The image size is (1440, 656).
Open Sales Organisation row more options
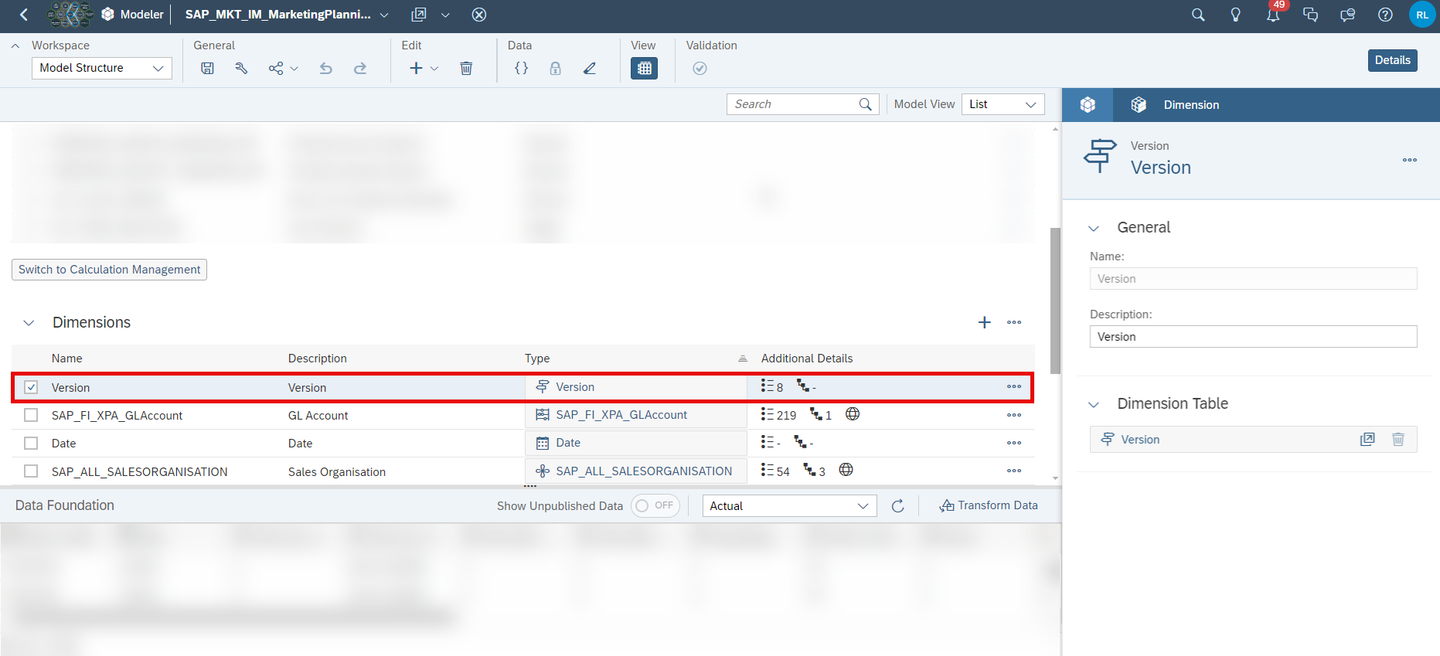1014,471
